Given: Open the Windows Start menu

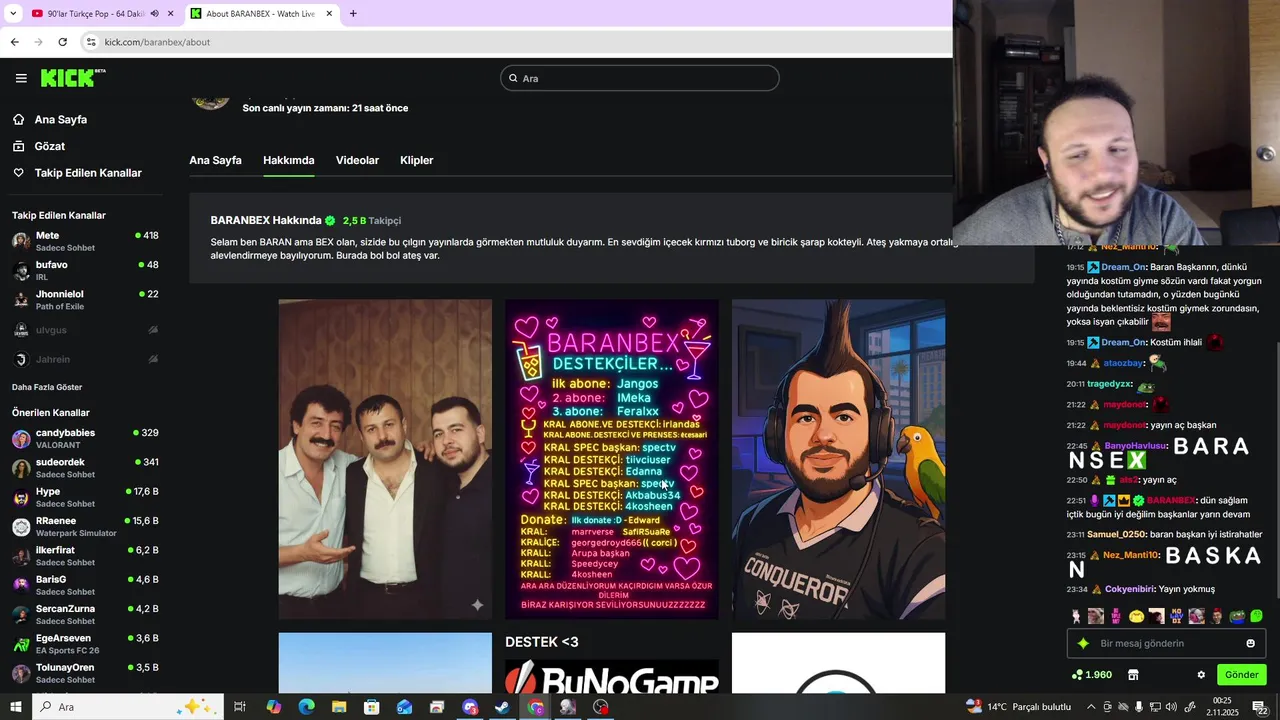Looking at the screenshot, I should point(16,707).
